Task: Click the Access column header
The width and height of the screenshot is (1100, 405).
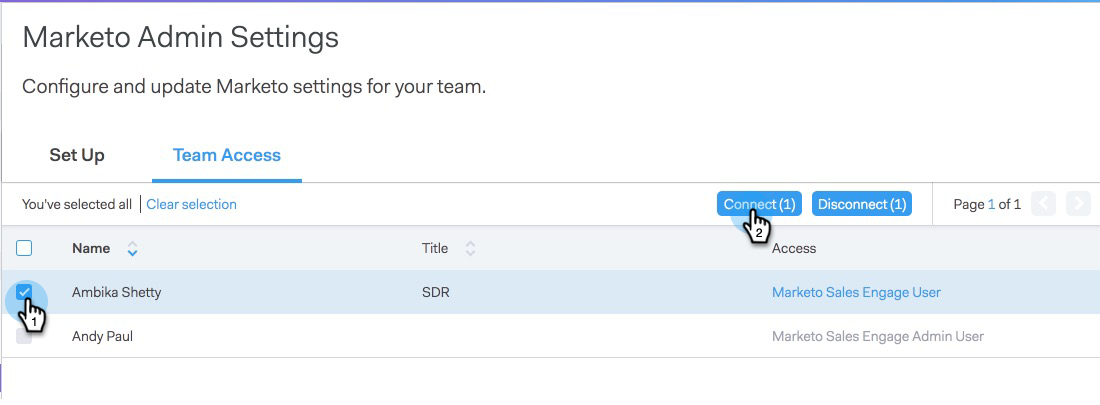Action: coord(794,248)
